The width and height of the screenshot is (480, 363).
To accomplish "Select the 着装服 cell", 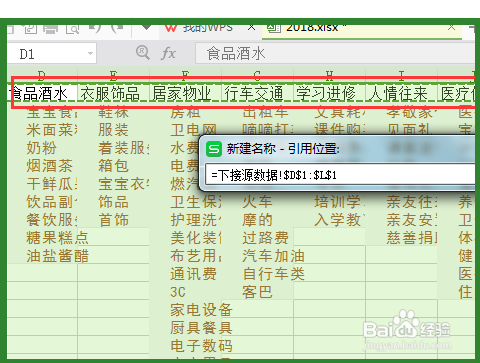I will tap(113, 148).
